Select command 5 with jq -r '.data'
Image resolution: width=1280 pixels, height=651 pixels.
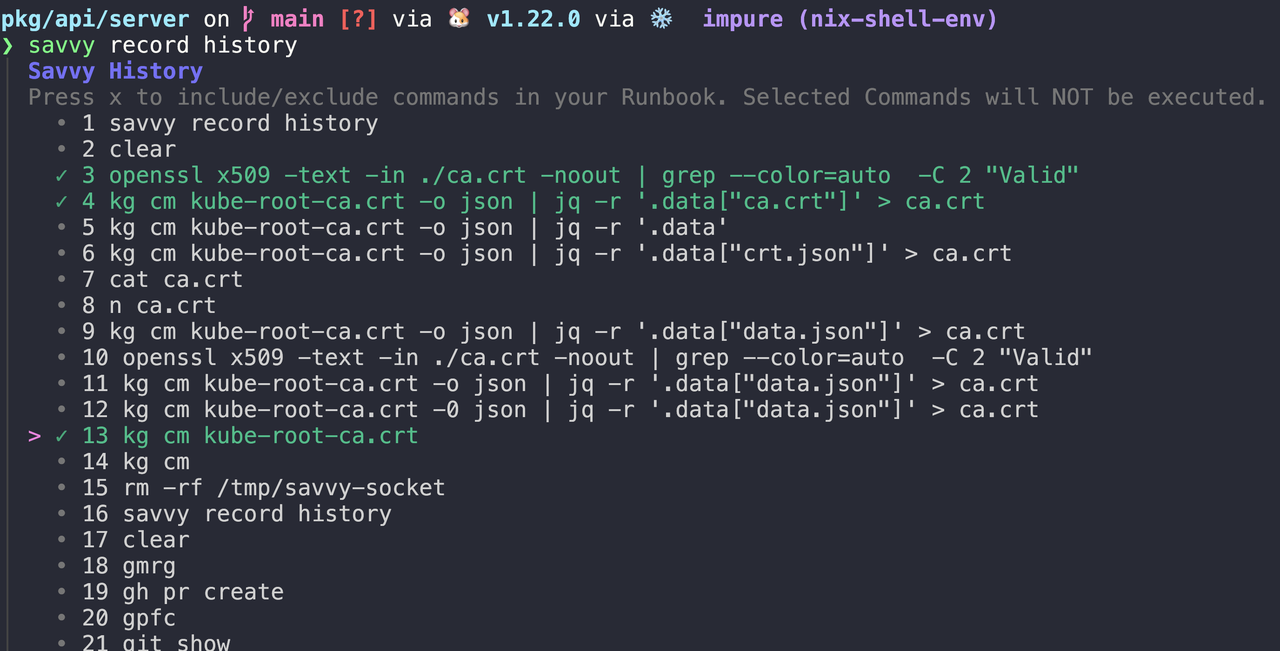[405, 227]
